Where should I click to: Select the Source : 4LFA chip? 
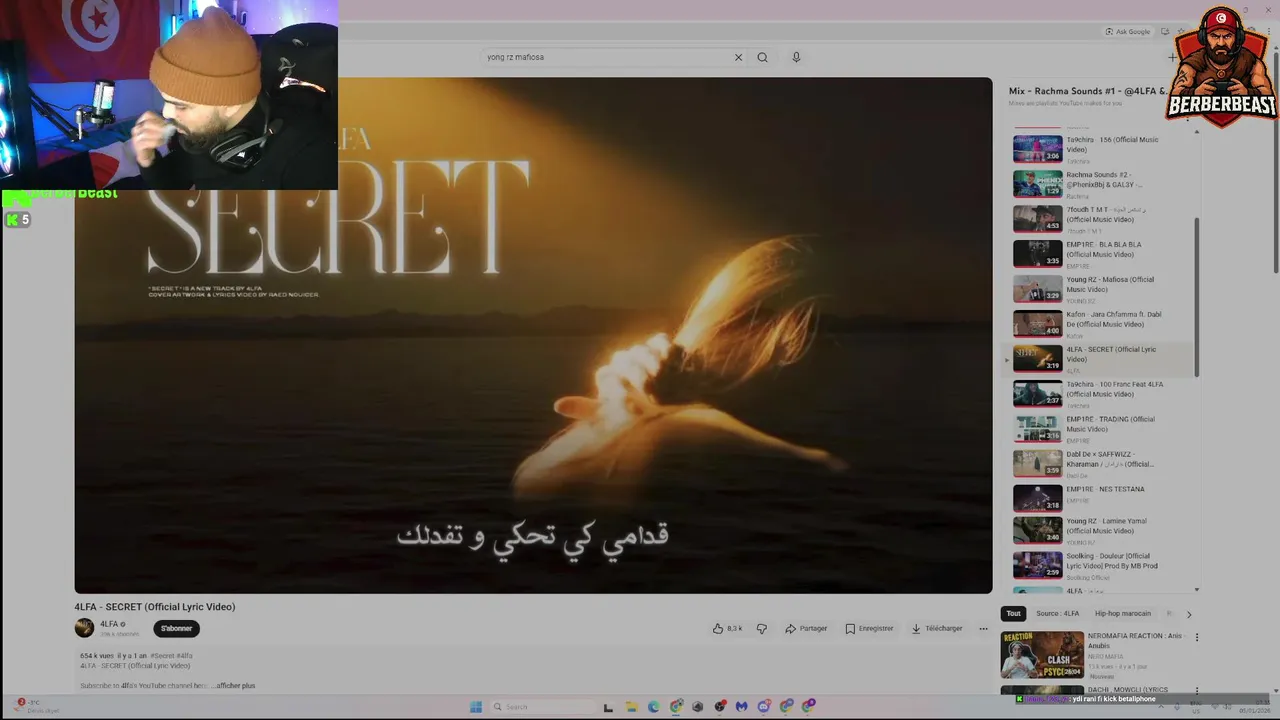point(1057,614)
